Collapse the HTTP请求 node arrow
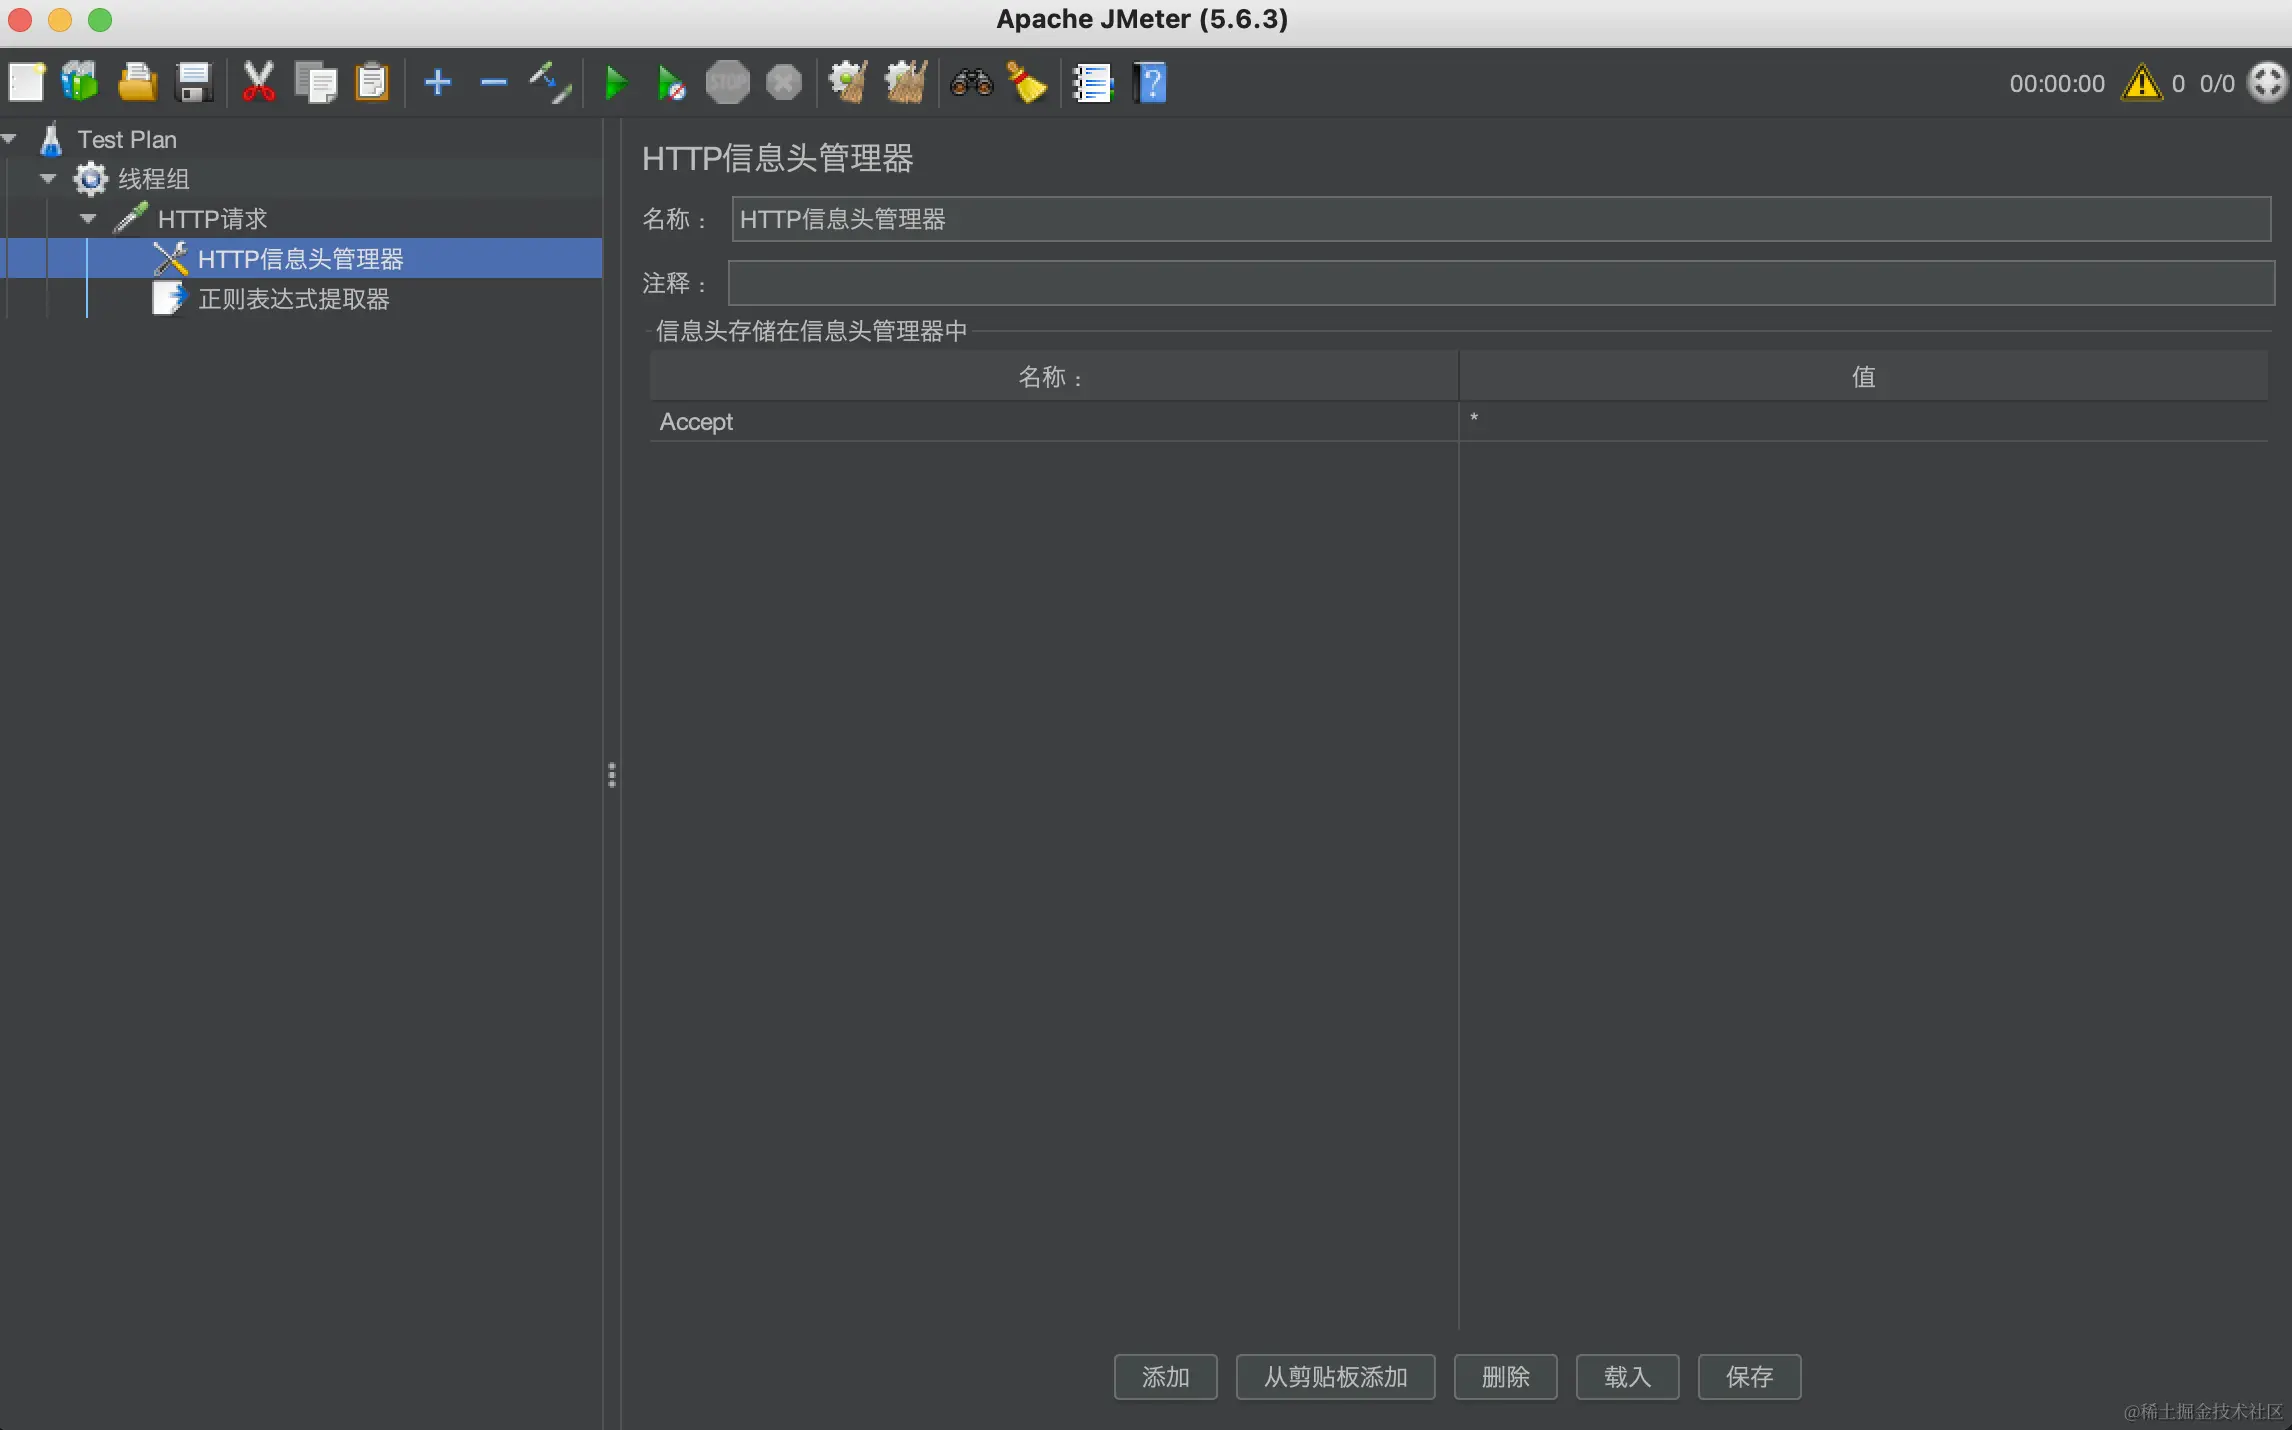 [88, 218]
